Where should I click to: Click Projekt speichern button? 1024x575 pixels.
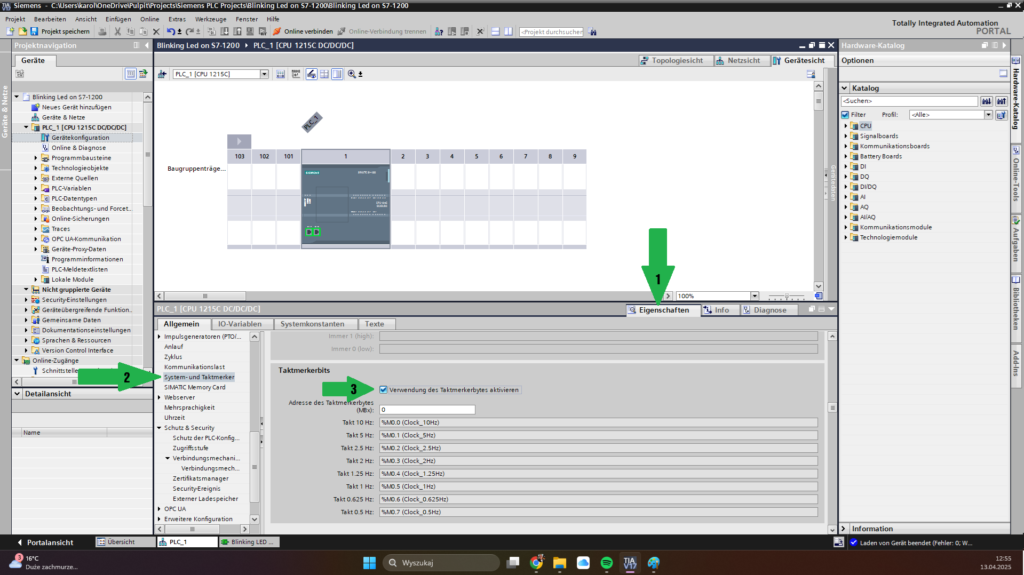(60, 31)
